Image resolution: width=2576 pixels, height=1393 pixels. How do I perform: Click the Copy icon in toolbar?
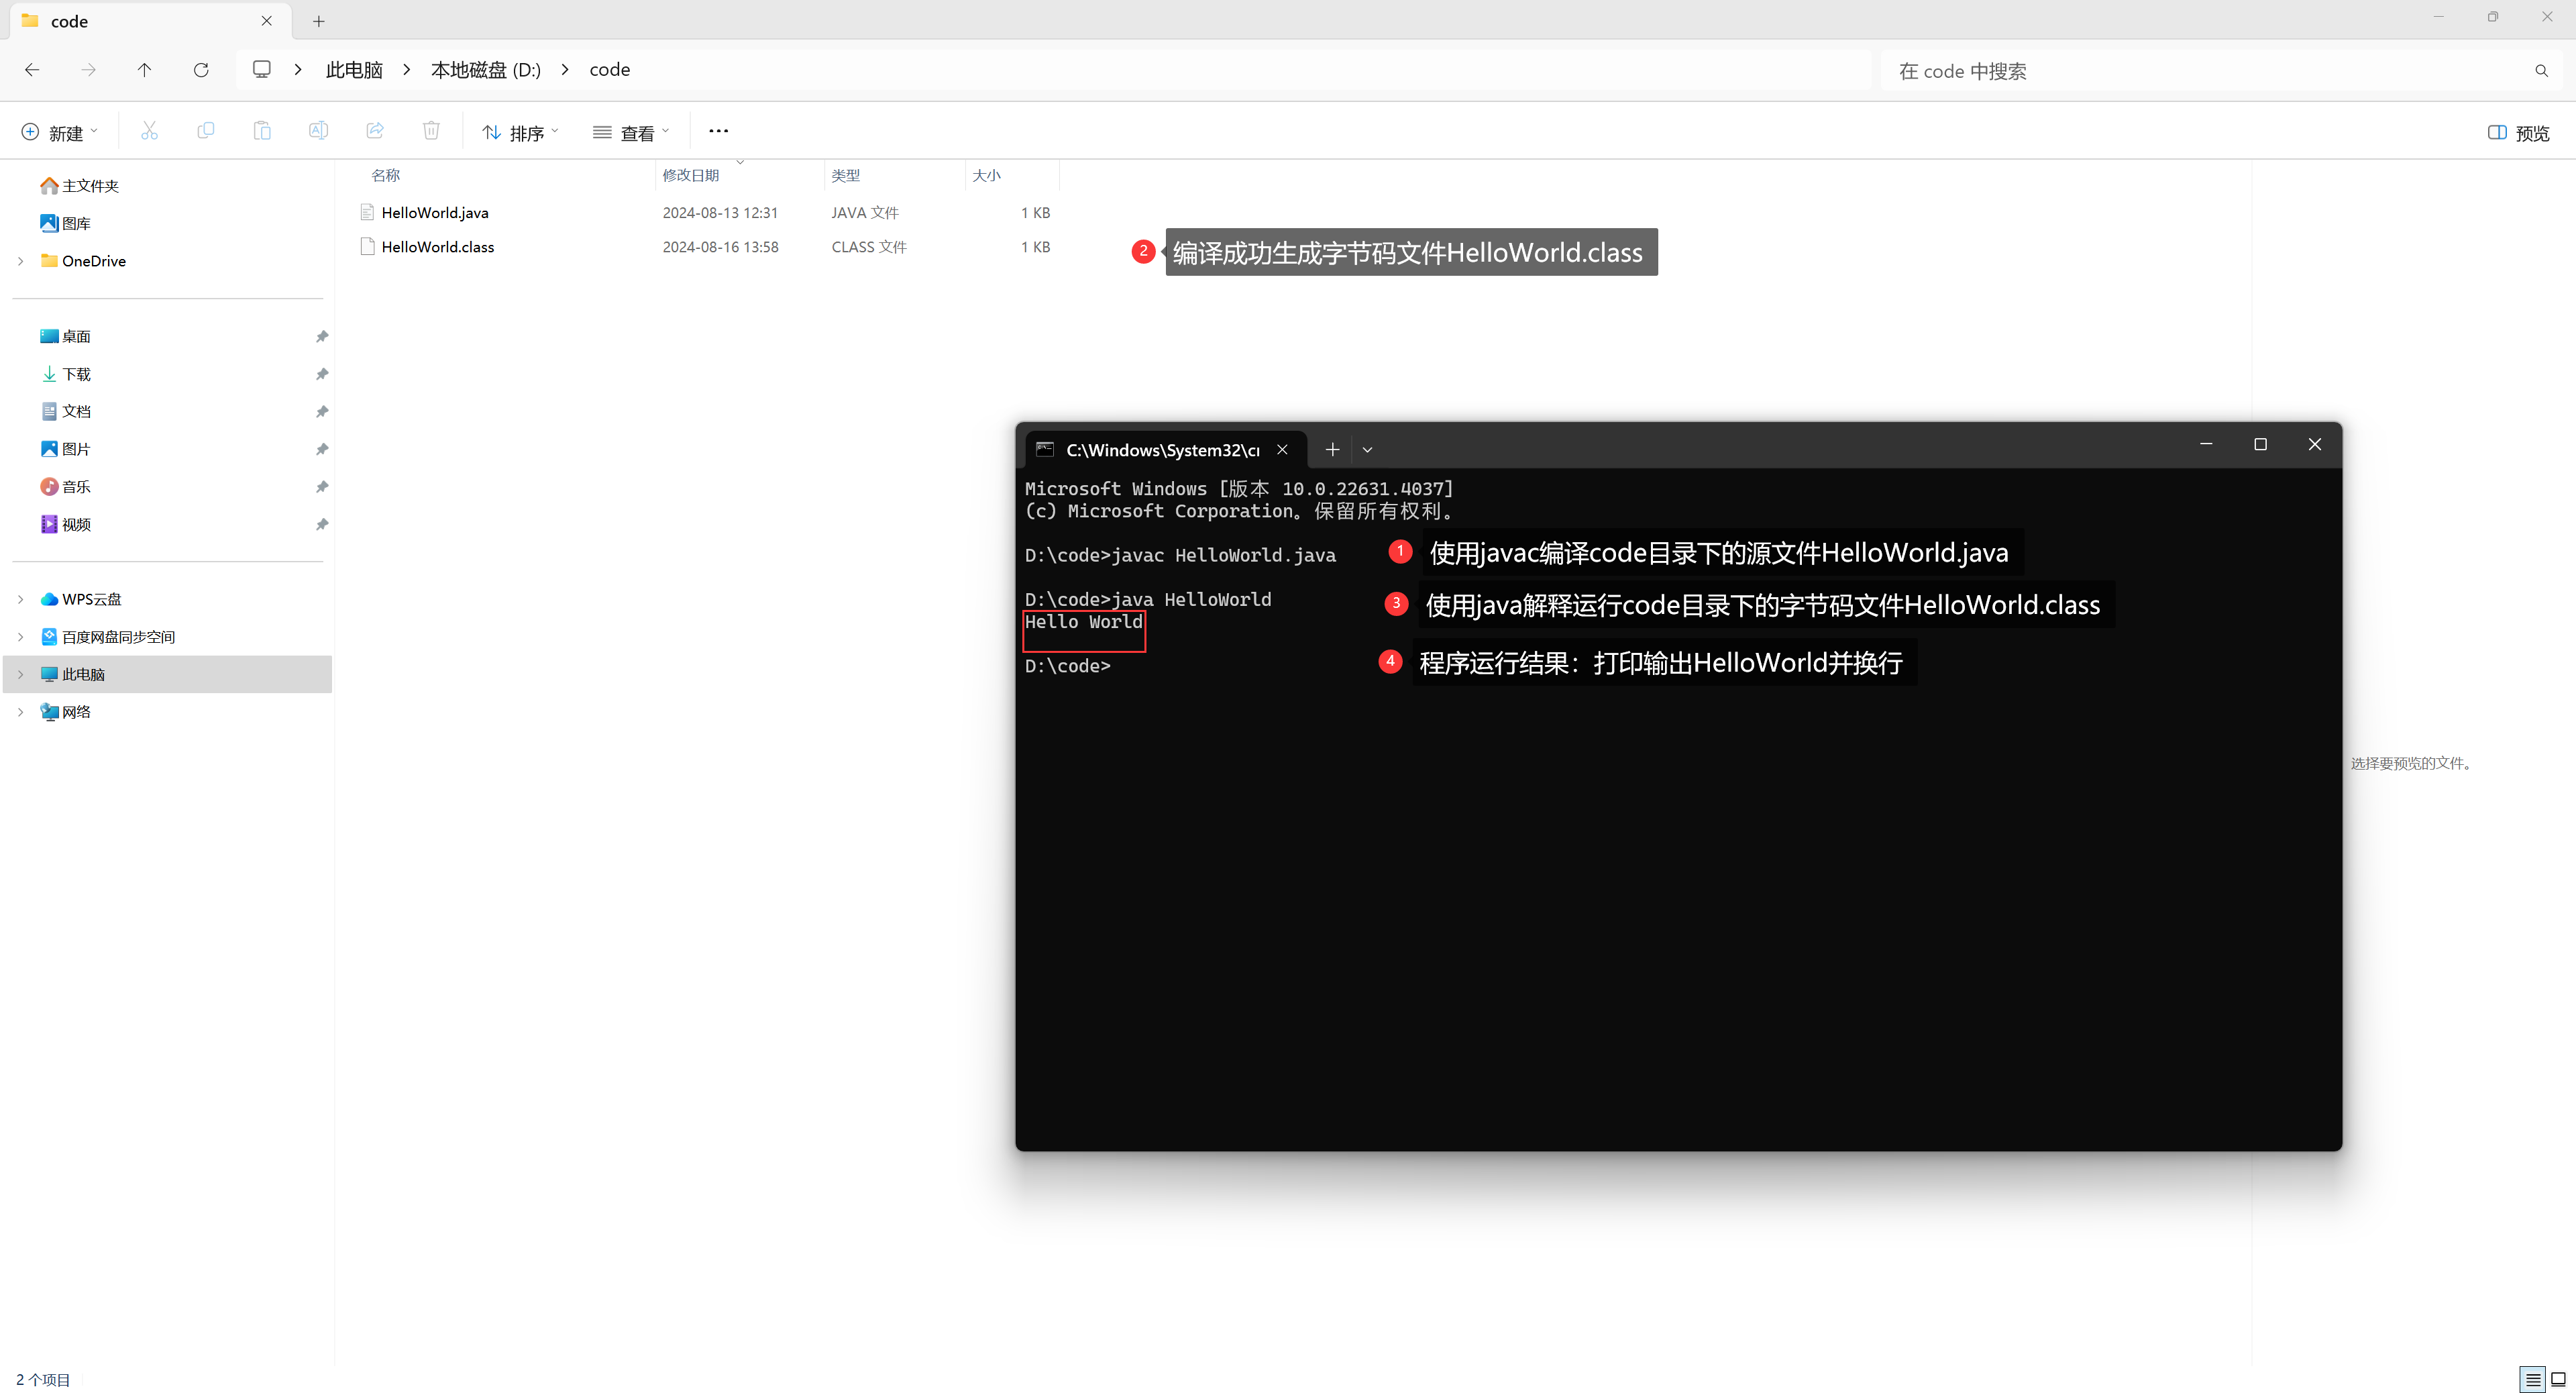[x=206, y=131]
